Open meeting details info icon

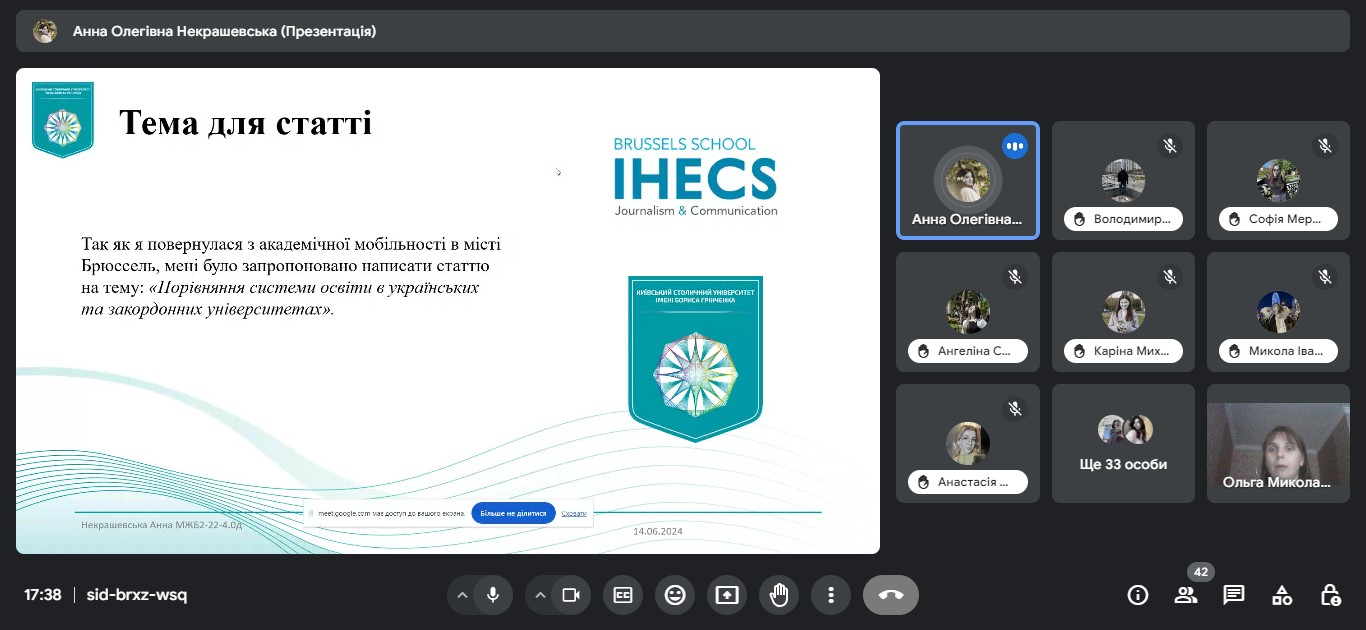1137,595
